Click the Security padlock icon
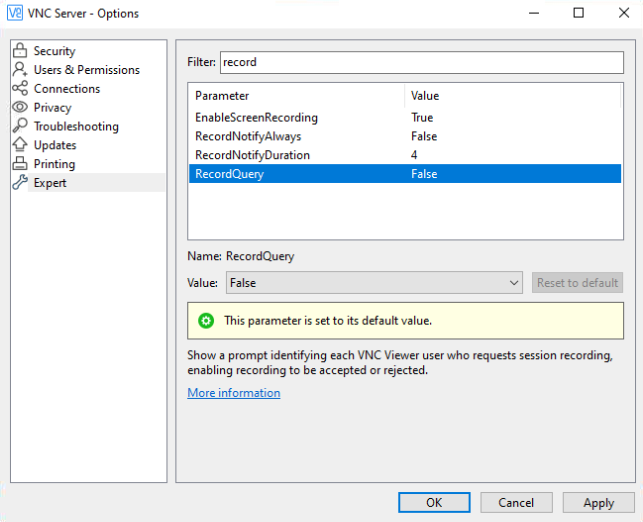This screenshot has width=643, height=522. point(20,50)
